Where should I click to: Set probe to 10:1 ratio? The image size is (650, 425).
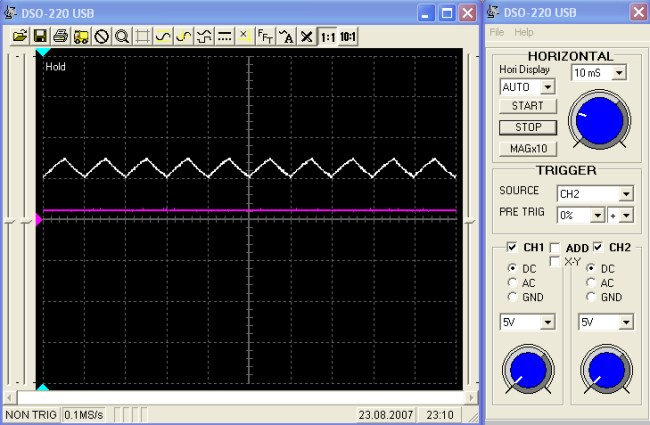(x=347, y=36)
